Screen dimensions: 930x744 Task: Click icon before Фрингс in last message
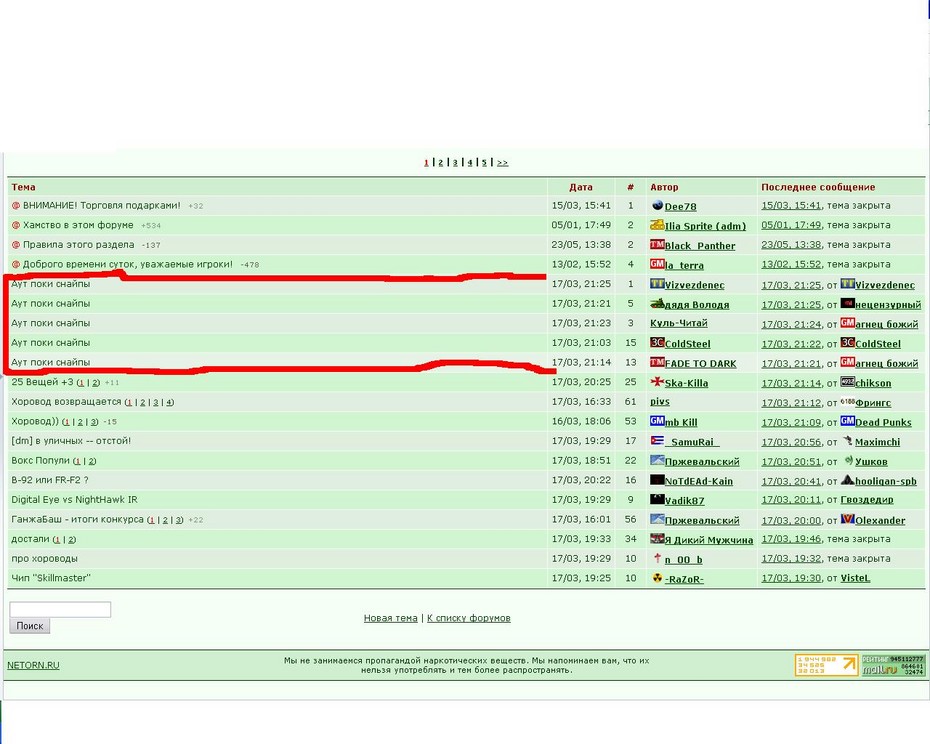(x=847, y=402)
